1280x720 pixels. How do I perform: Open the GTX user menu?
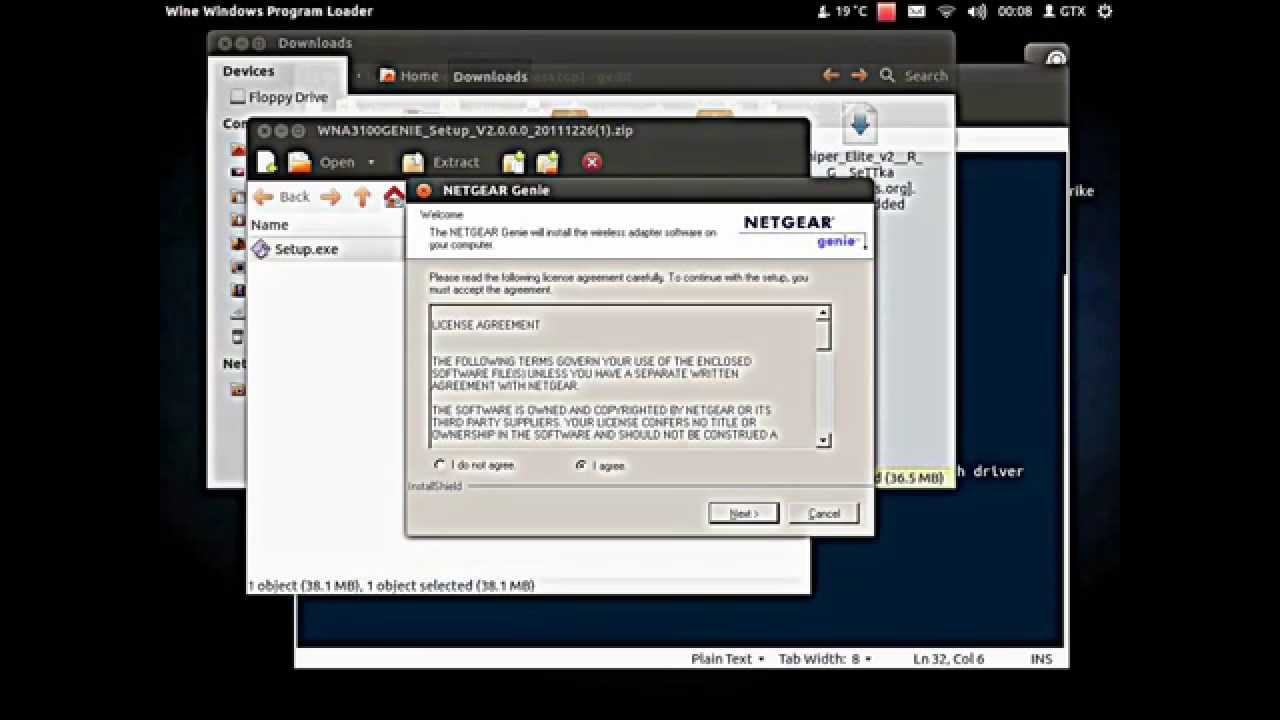point(1064,11)
